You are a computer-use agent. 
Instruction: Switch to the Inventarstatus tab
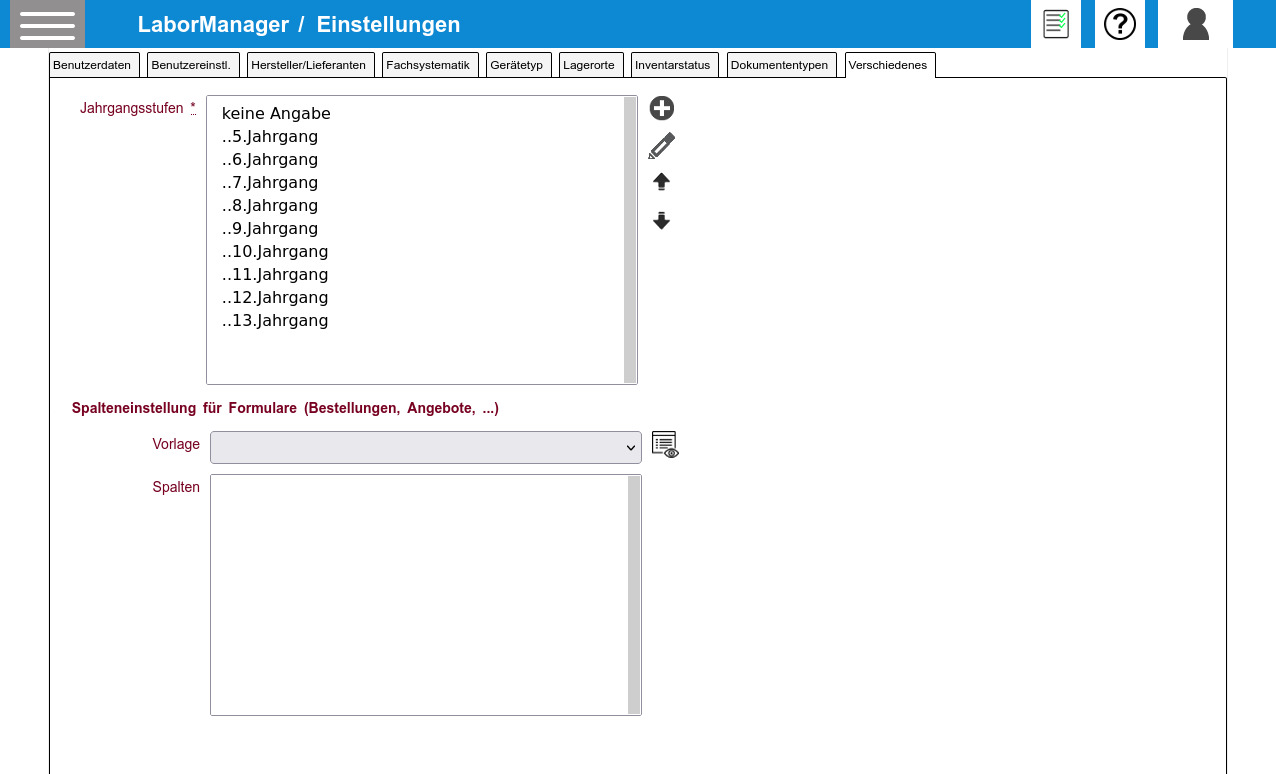tap(675, 65)
